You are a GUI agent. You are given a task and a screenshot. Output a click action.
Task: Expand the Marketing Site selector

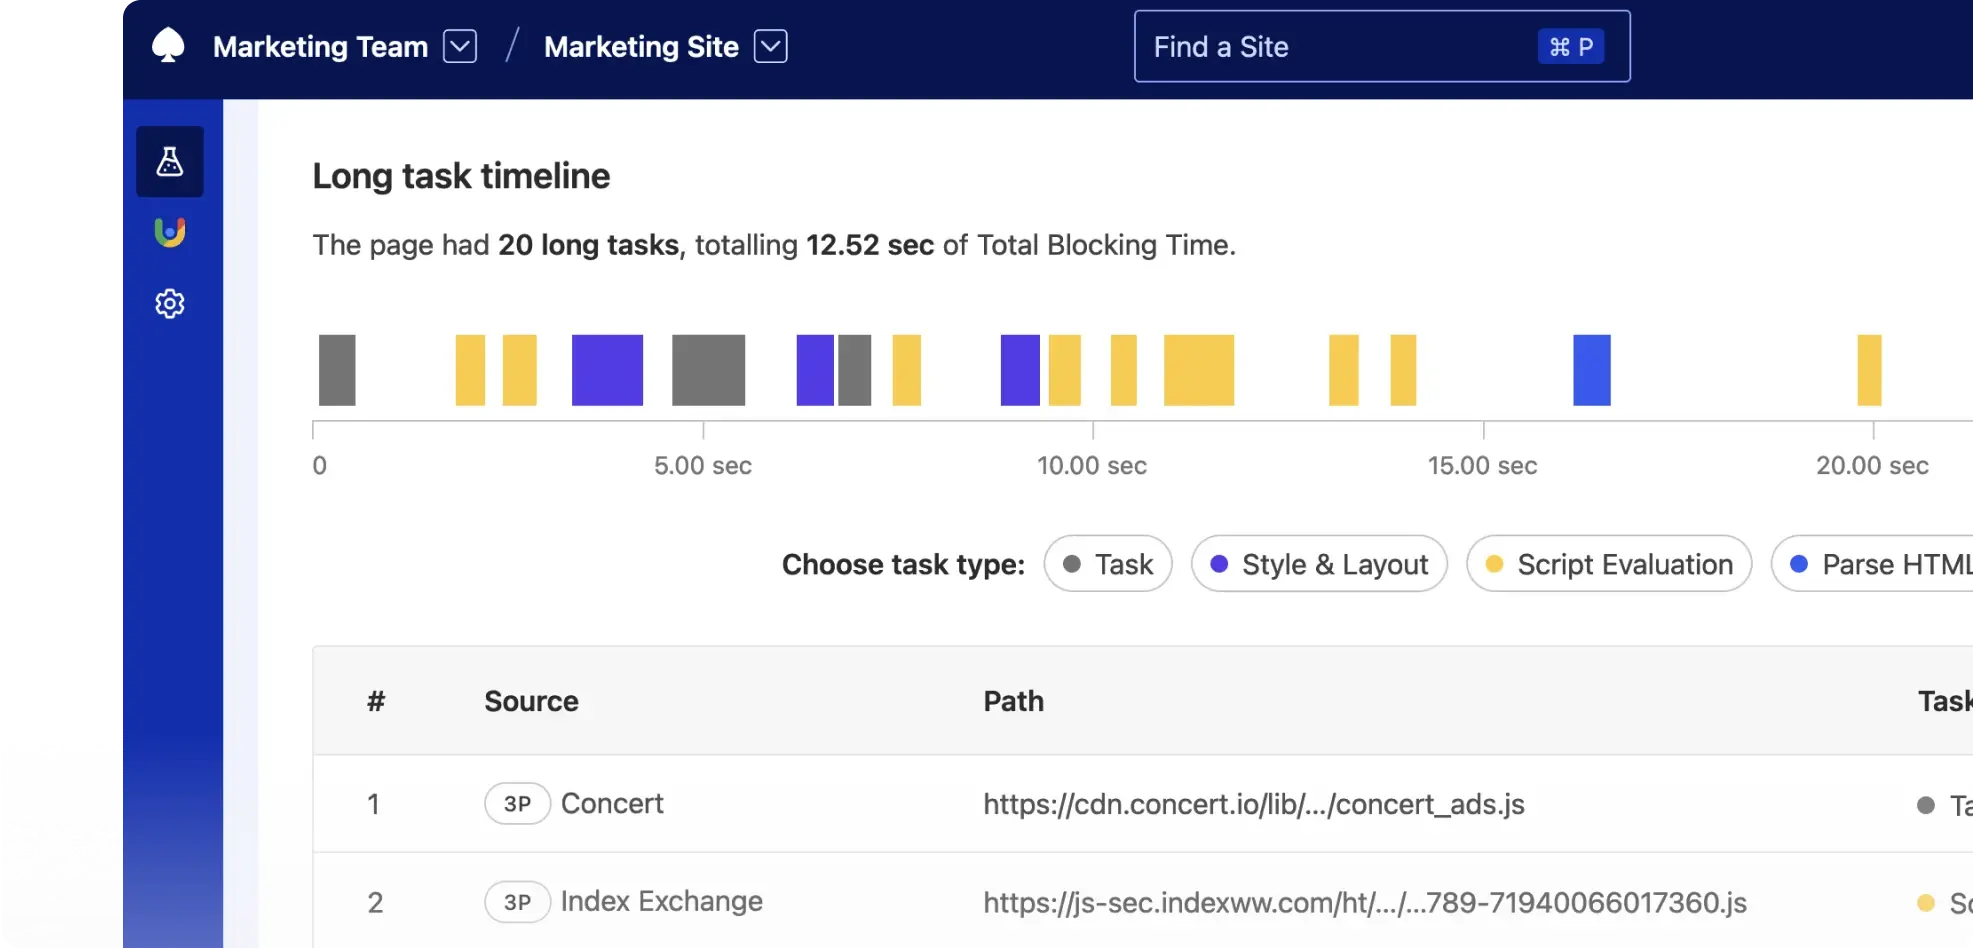(770, 46)
